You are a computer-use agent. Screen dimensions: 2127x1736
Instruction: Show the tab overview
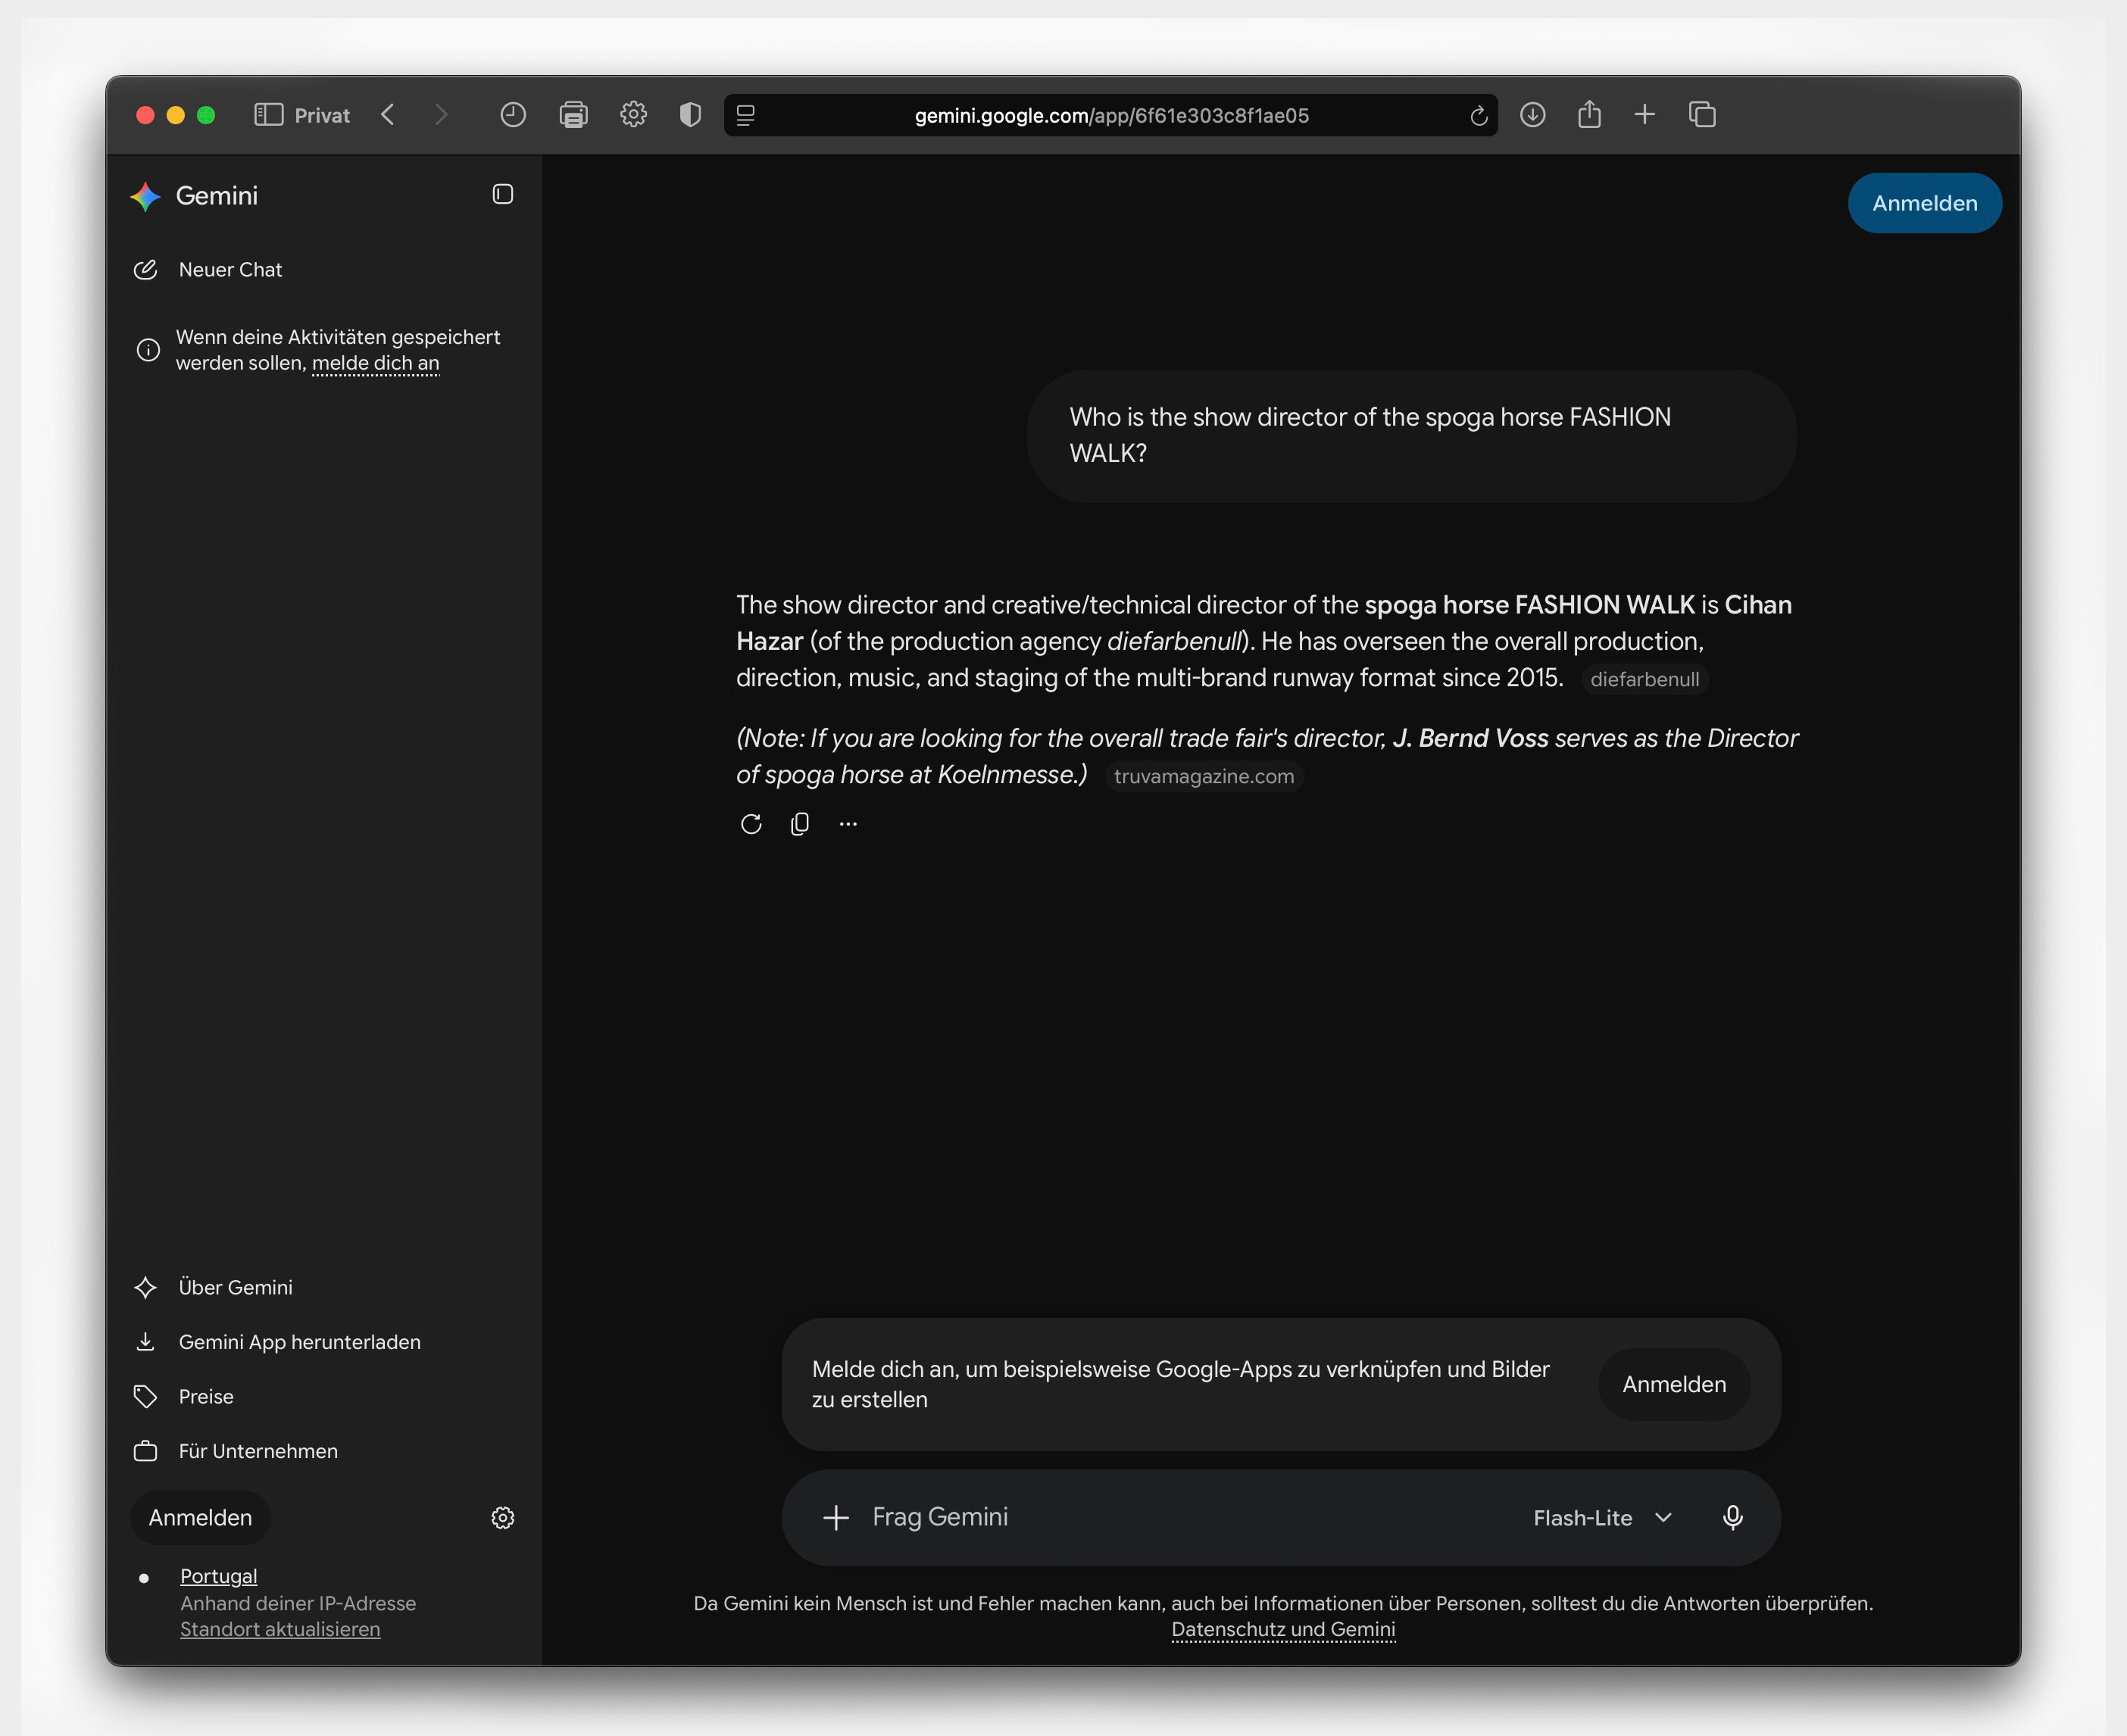[1702, 115]
